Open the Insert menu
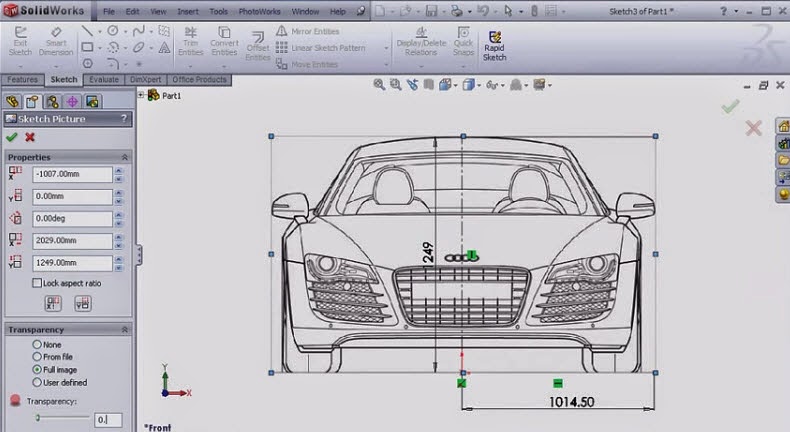This screenshot has width=790, height=432. click(x=187, y=11)
